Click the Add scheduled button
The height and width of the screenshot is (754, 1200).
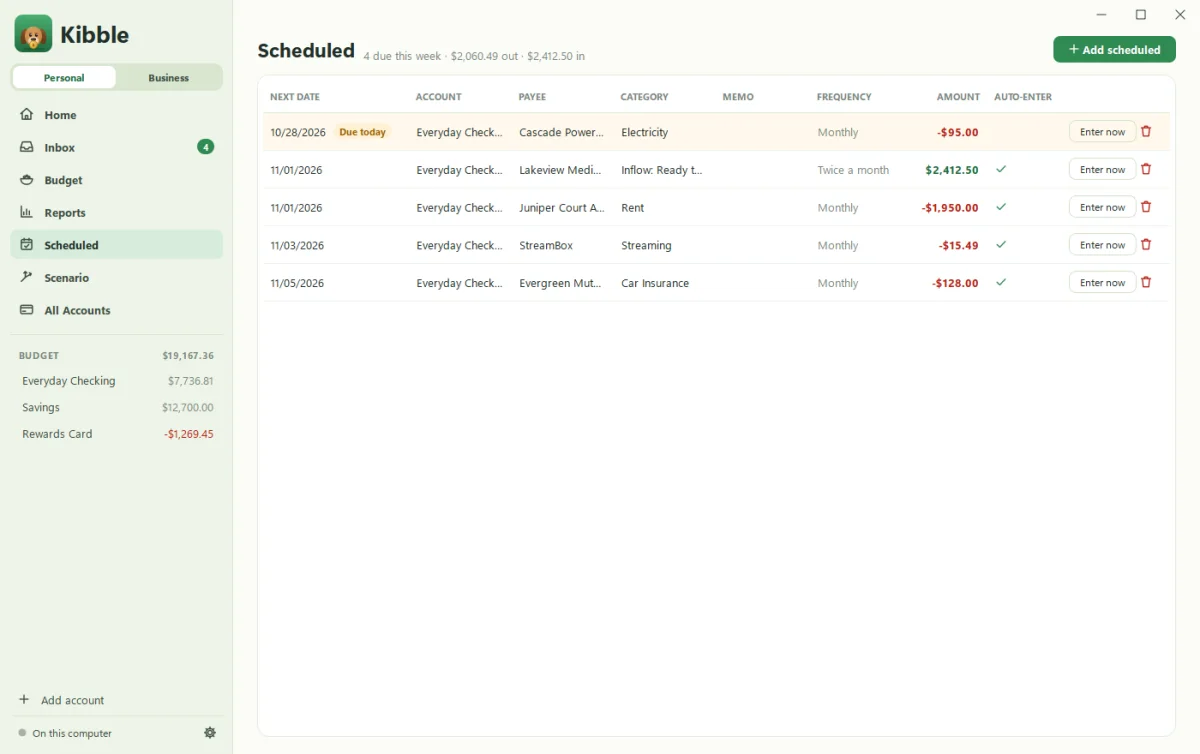tap(1114, 49)
